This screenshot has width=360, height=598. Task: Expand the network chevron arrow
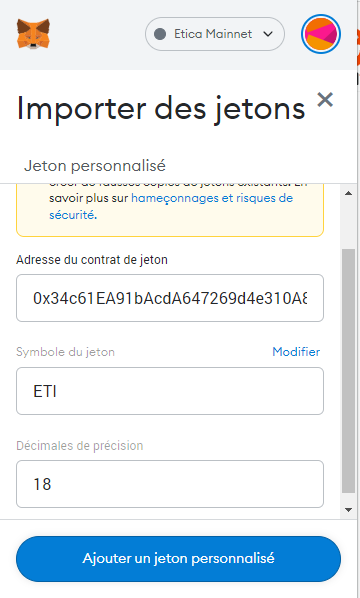pyautogui.click(x=268, y=34)
